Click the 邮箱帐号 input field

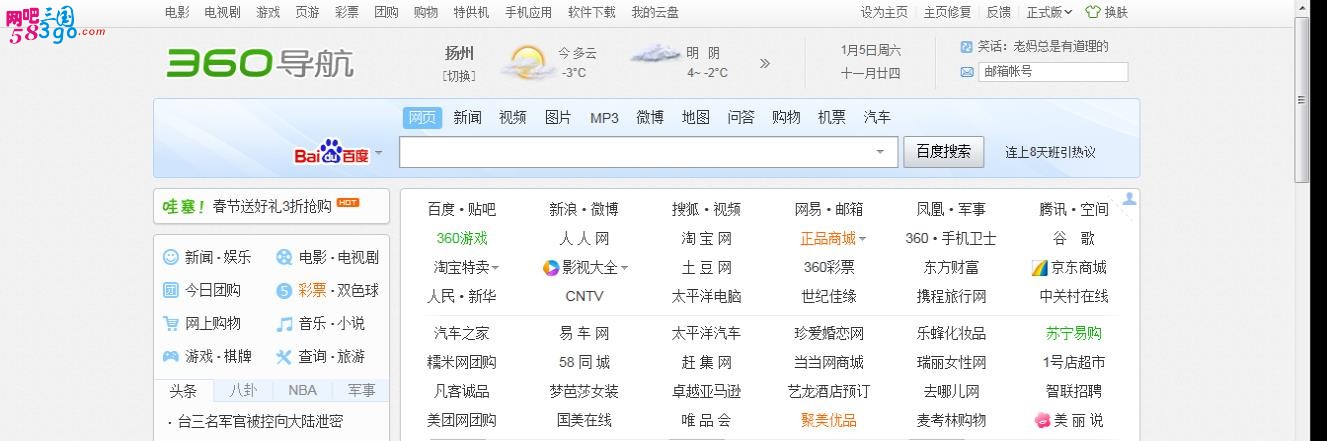tap(1053, 72)
